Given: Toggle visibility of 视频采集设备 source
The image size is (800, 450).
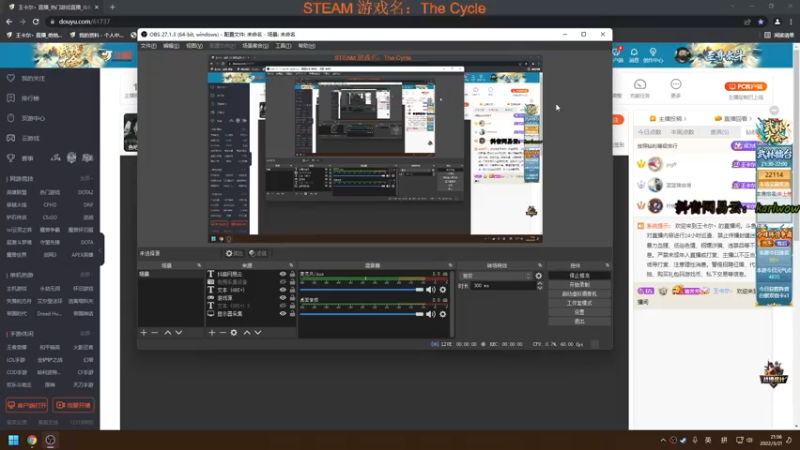Looking at the screenshot, I should [x=283, y=282].
